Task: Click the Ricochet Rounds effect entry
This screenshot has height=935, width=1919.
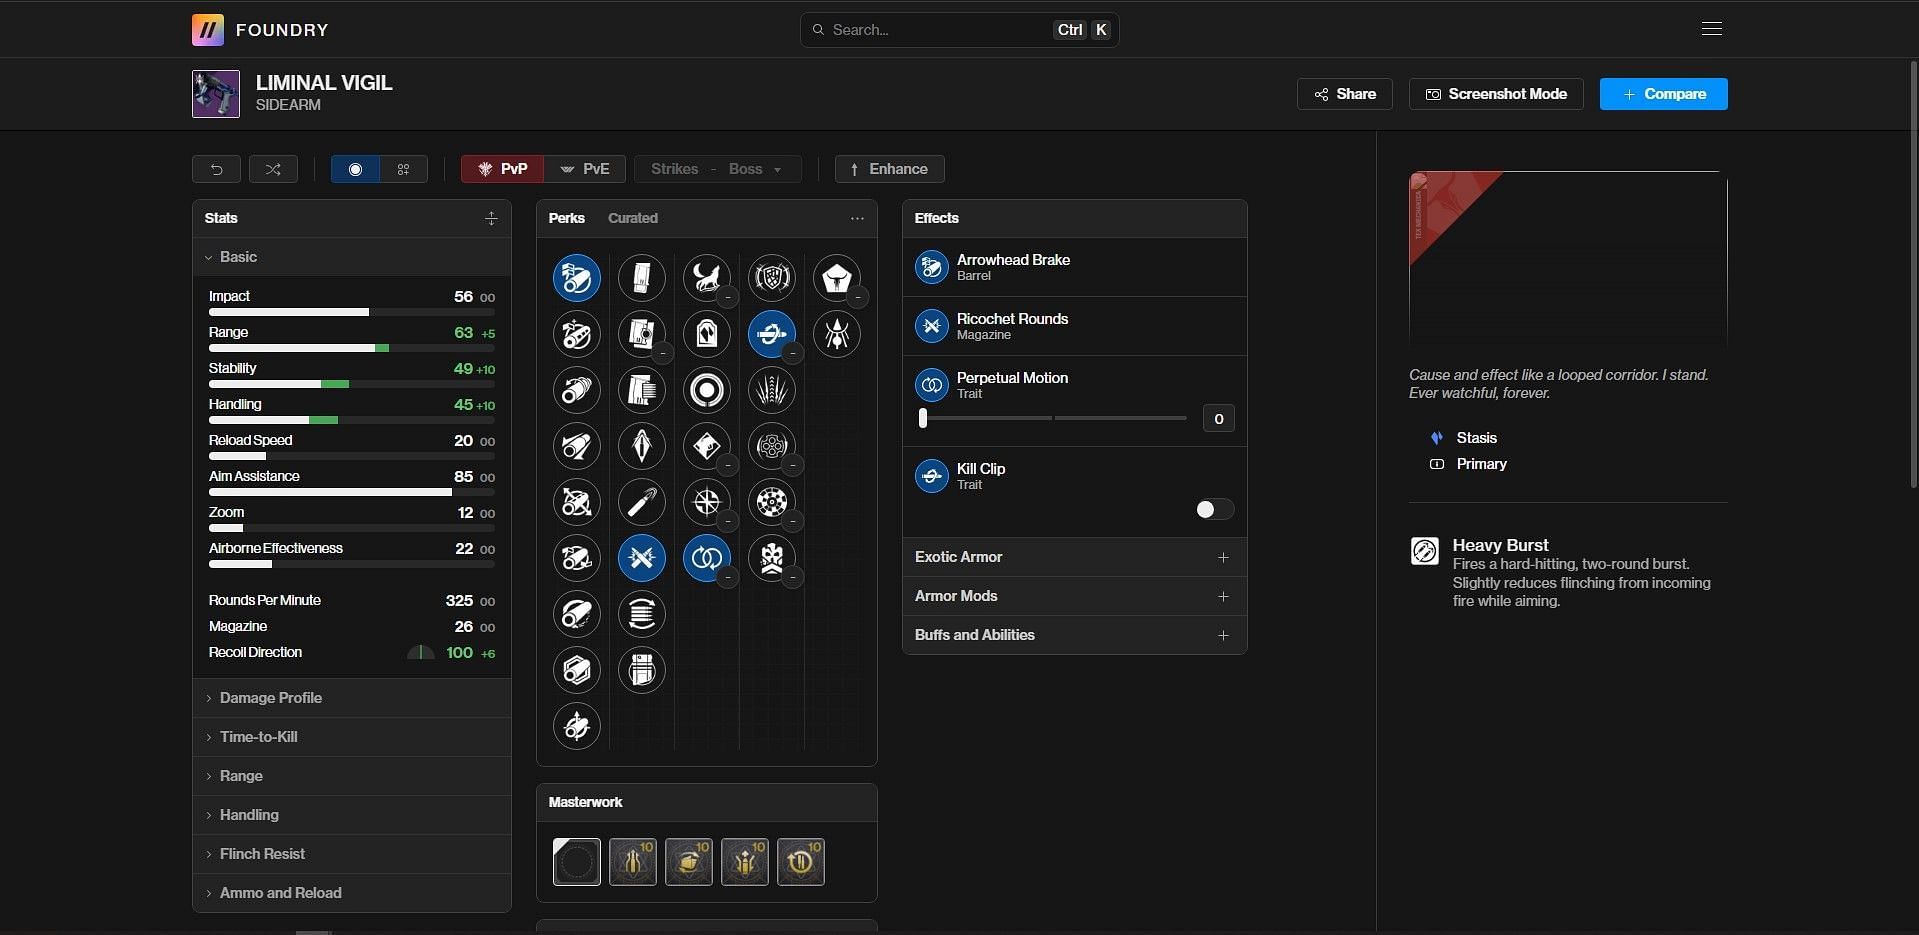Action: (x=1074, y=326)
